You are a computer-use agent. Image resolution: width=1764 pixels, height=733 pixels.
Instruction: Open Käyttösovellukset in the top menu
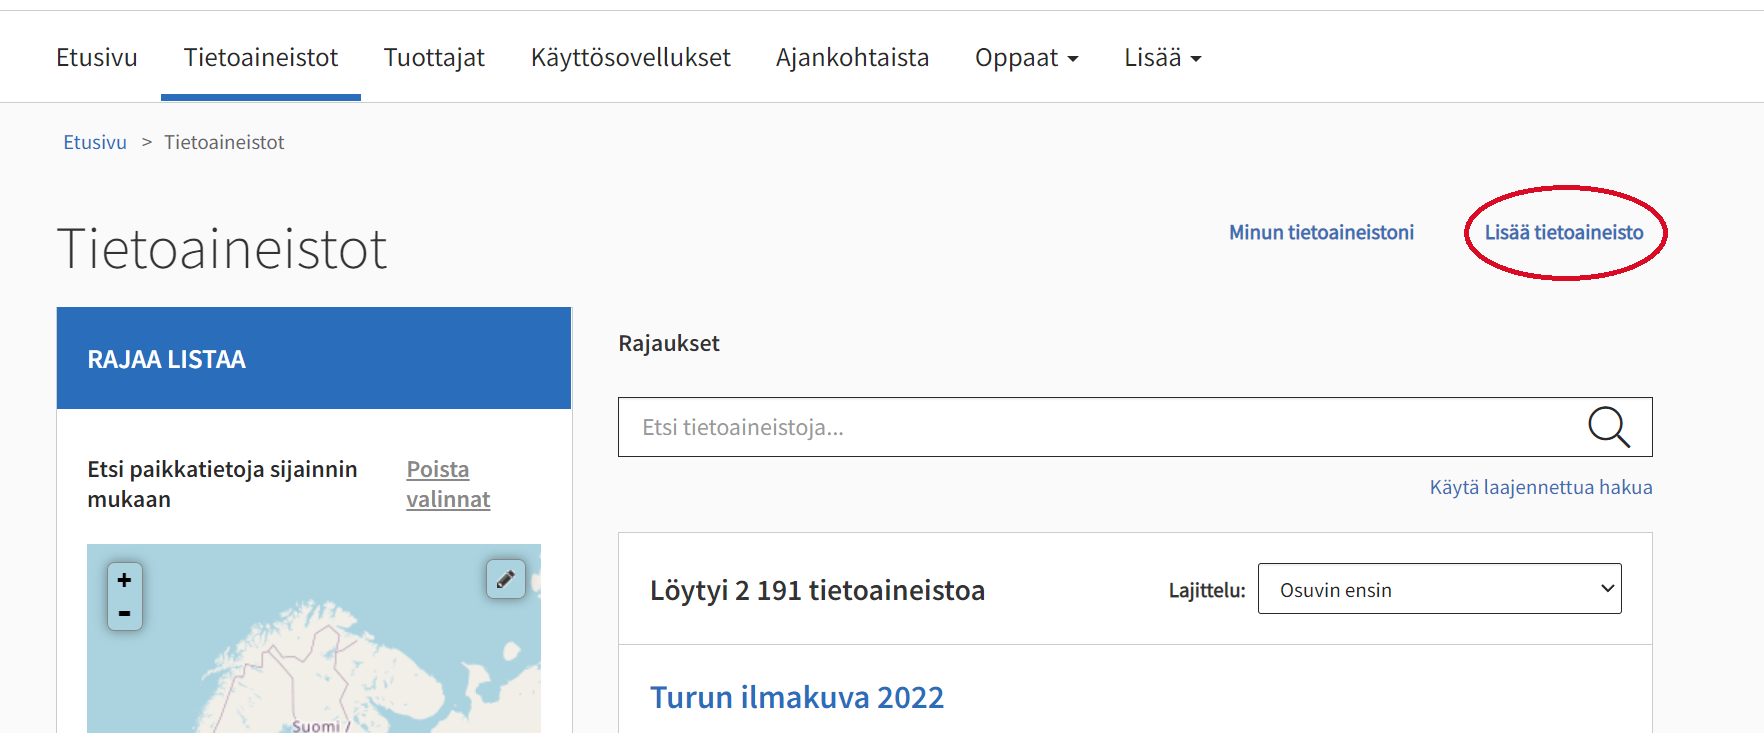(x=631, y=58)
